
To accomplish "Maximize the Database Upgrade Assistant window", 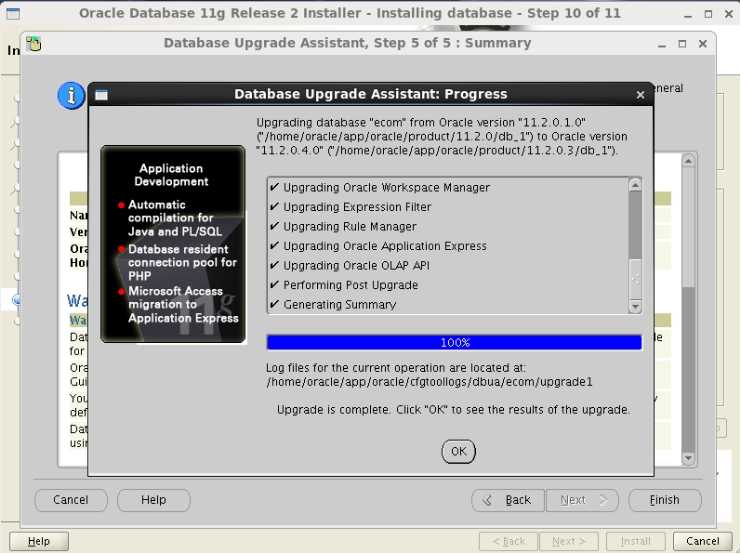I will 682,44.
